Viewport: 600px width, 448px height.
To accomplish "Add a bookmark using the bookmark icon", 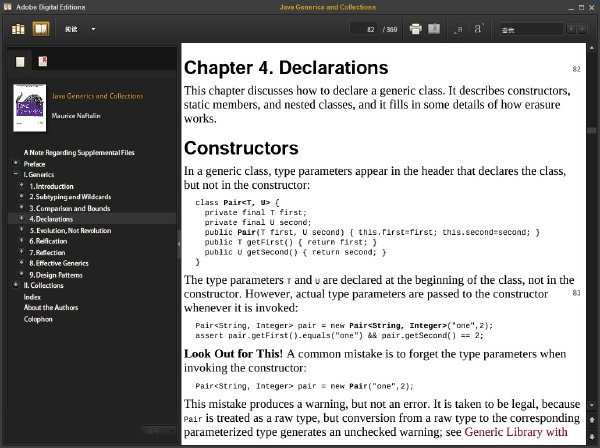I will 434,29.
